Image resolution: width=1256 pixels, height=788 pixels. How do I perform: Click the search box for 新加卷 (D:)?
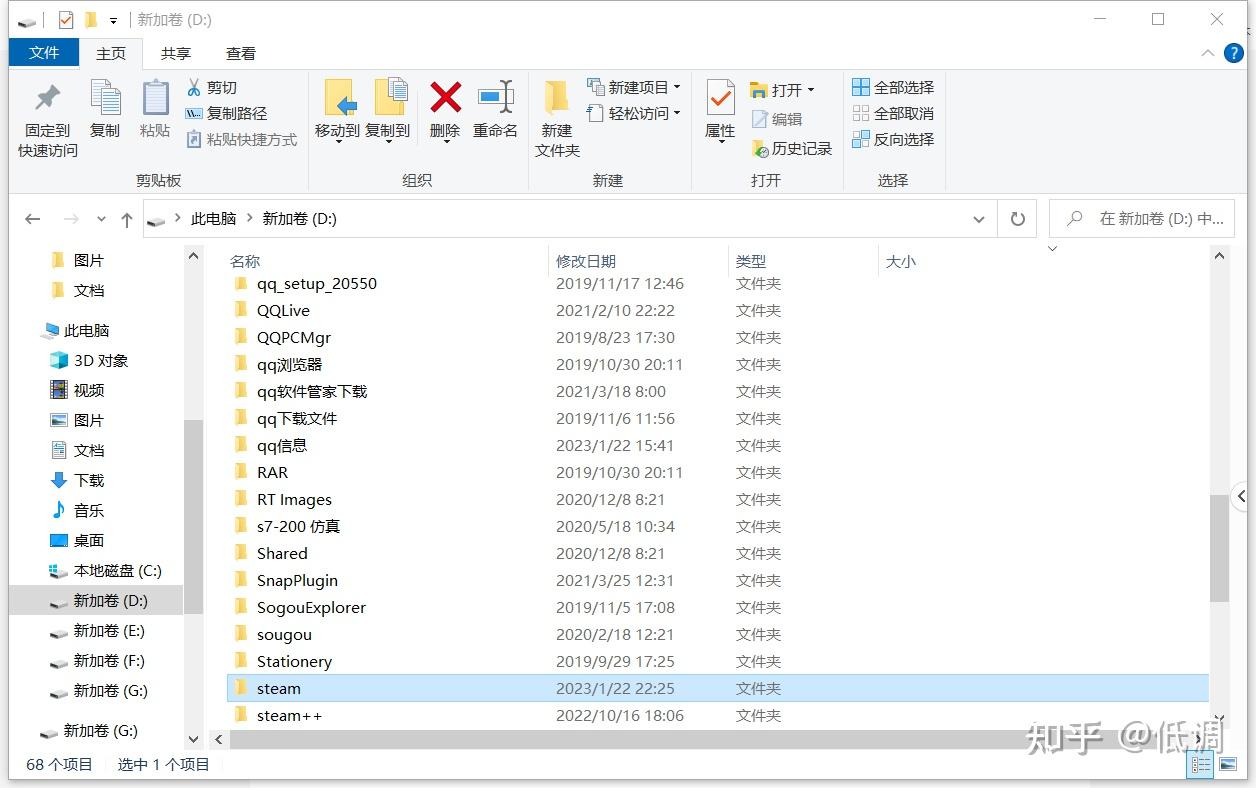1142,219
